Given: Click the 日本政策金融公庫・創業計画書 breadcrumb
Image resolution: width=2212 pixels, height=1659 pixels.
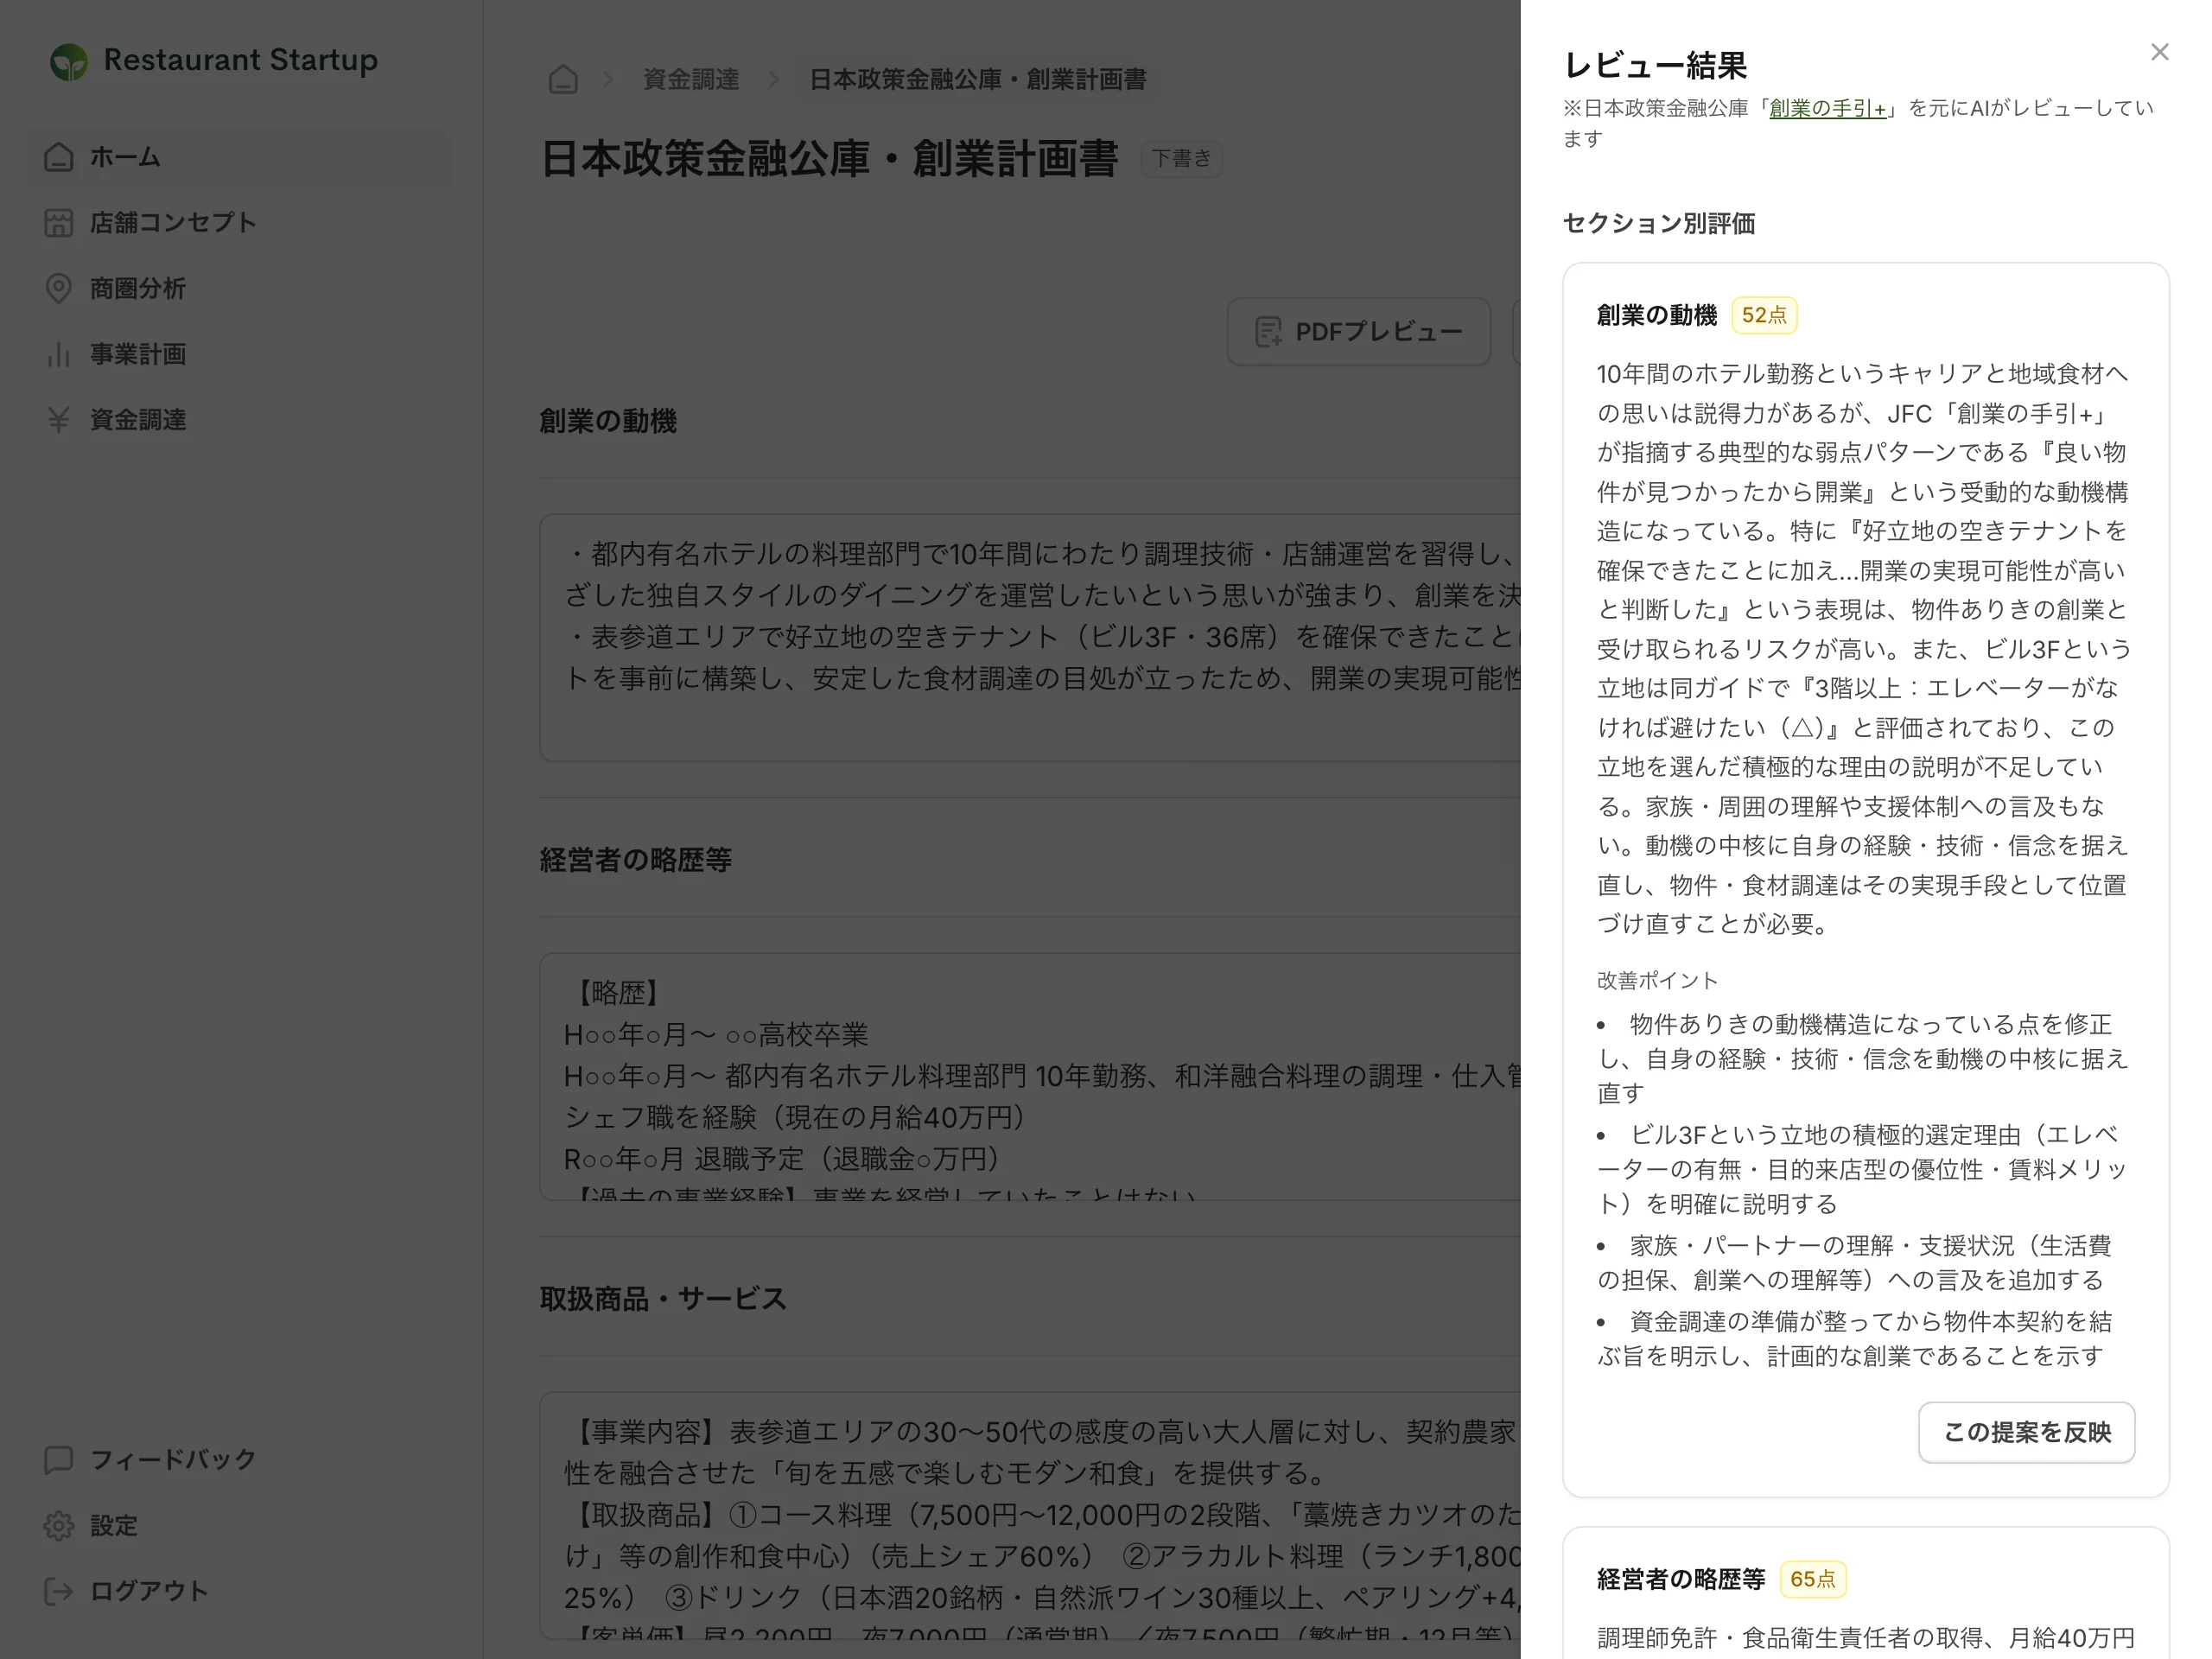Looking at the screenshot, I should [x=977, y=79].
